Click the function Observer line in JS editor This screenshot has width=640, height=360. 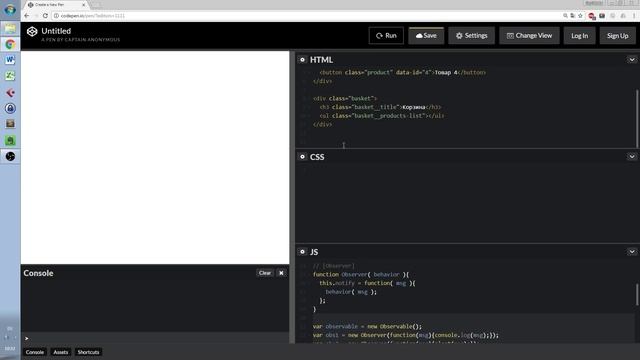[361, 274]
